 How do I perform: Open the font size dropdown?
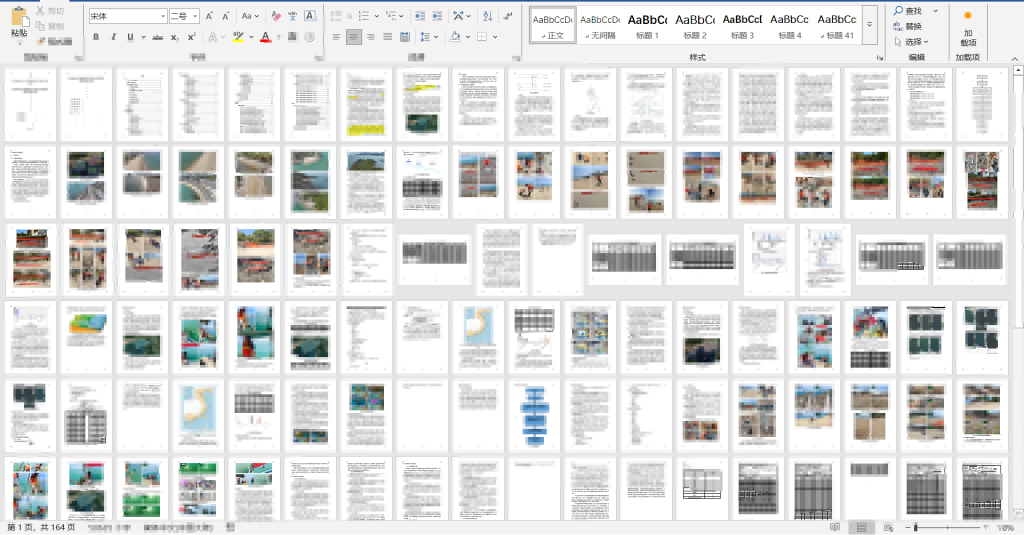point(184,16)
